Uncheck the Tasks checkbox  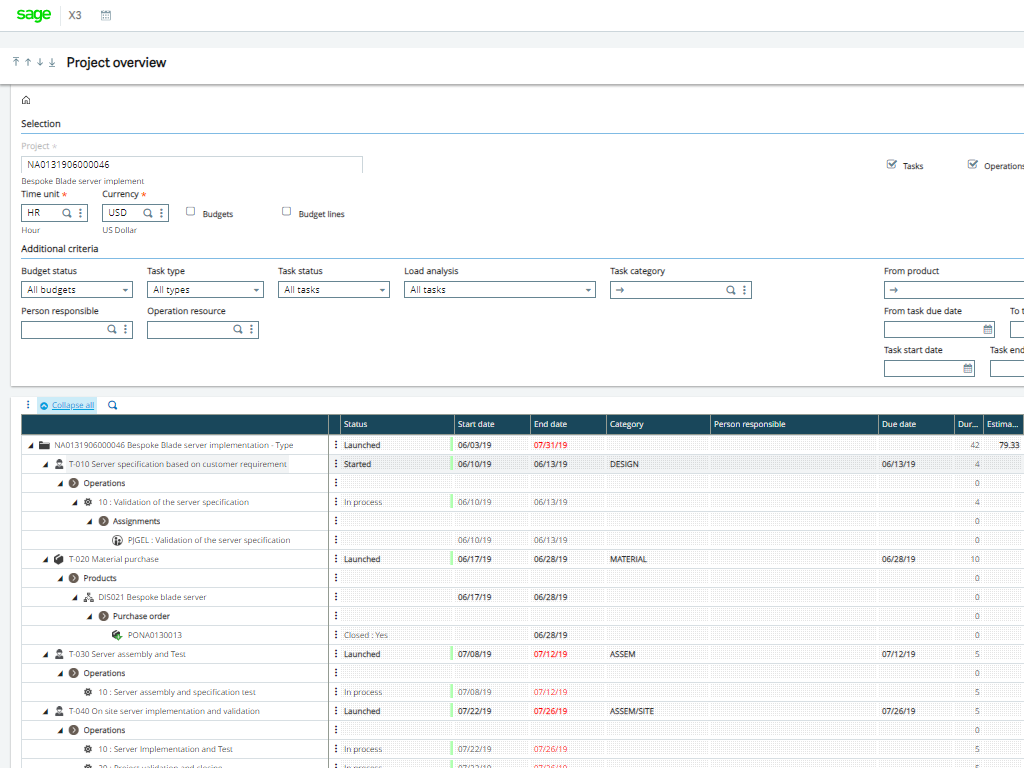891,165
